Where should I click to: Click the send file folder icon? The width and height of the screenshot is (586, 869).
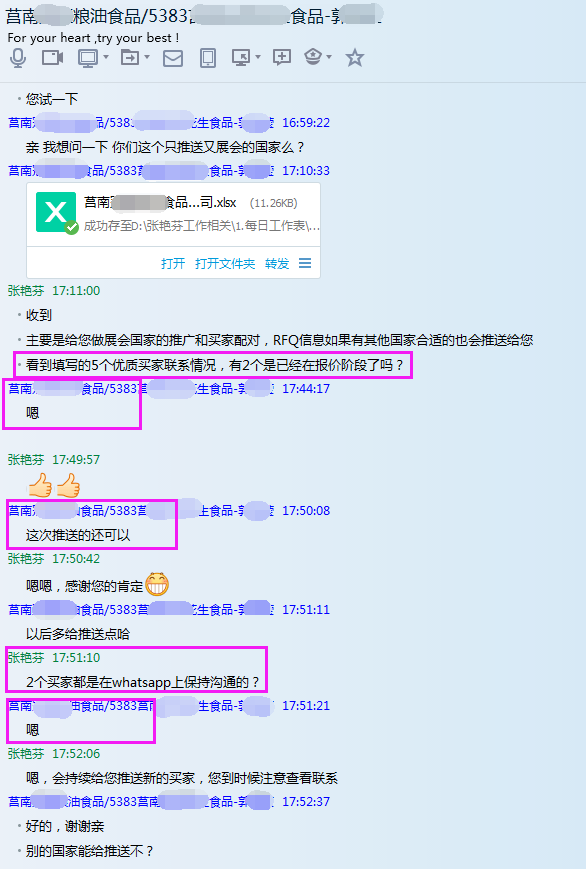[x=130, y=57]
